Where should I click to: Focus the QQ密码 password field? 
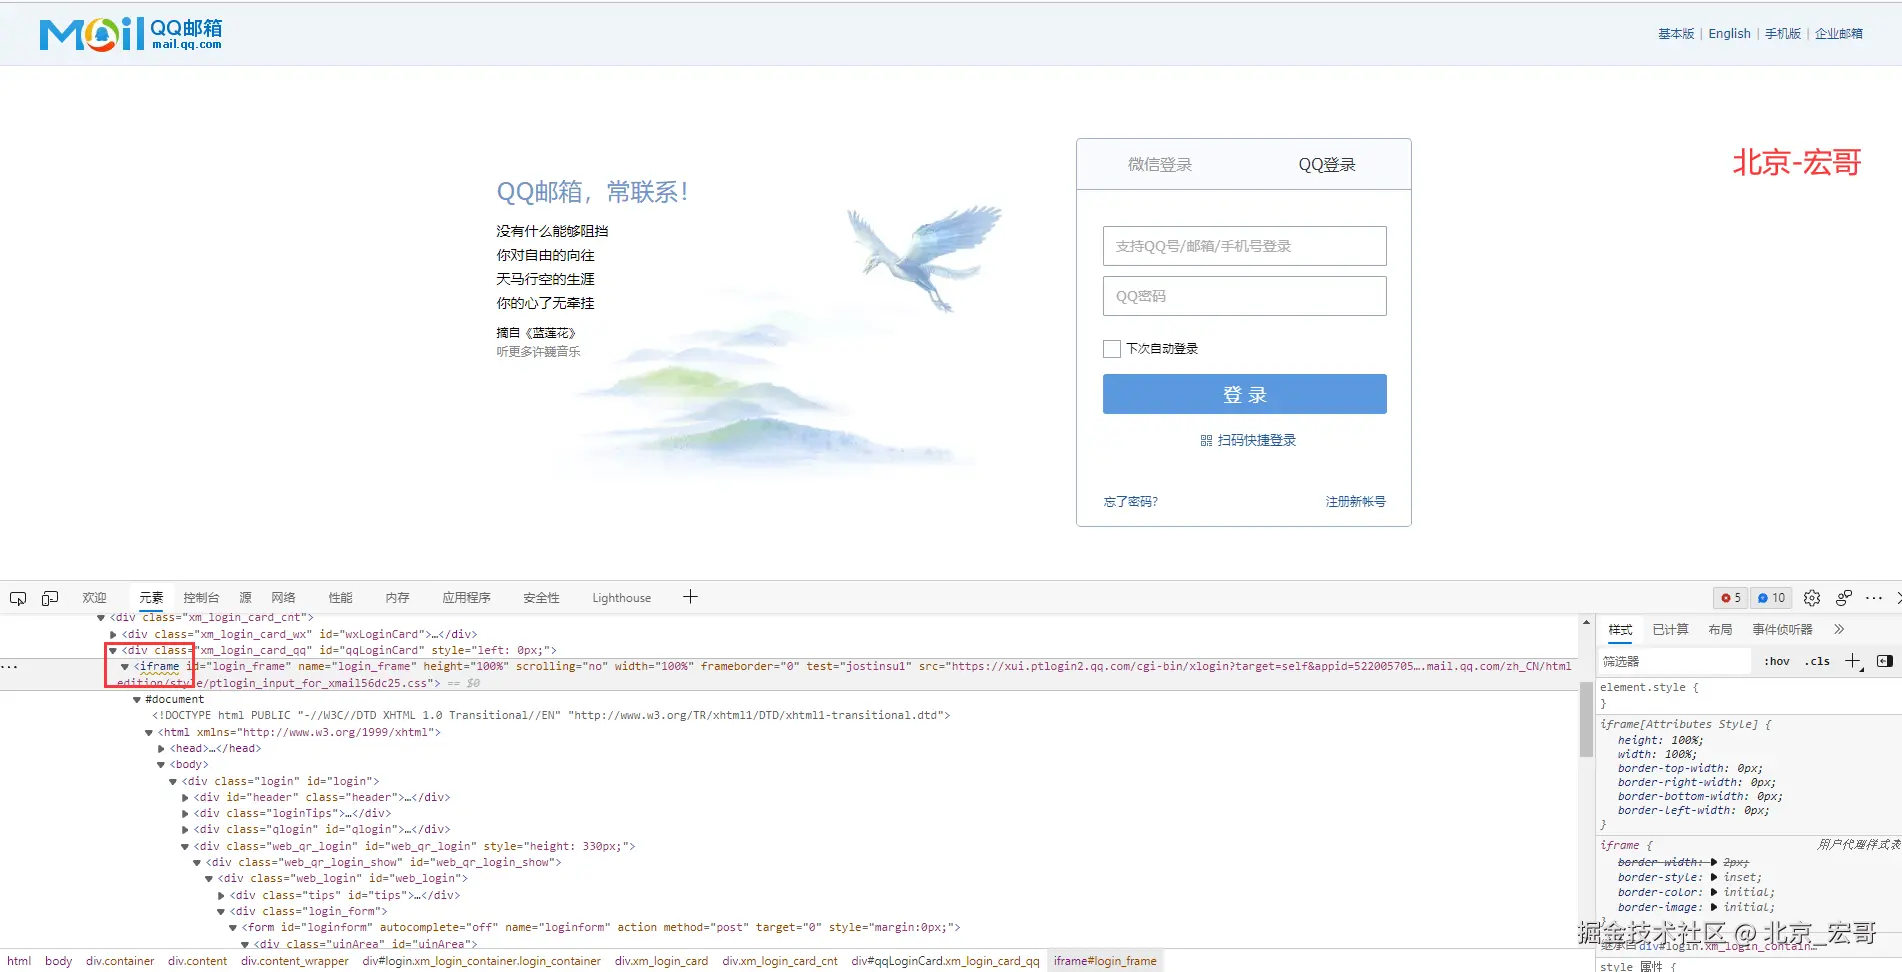(1244, 296)
